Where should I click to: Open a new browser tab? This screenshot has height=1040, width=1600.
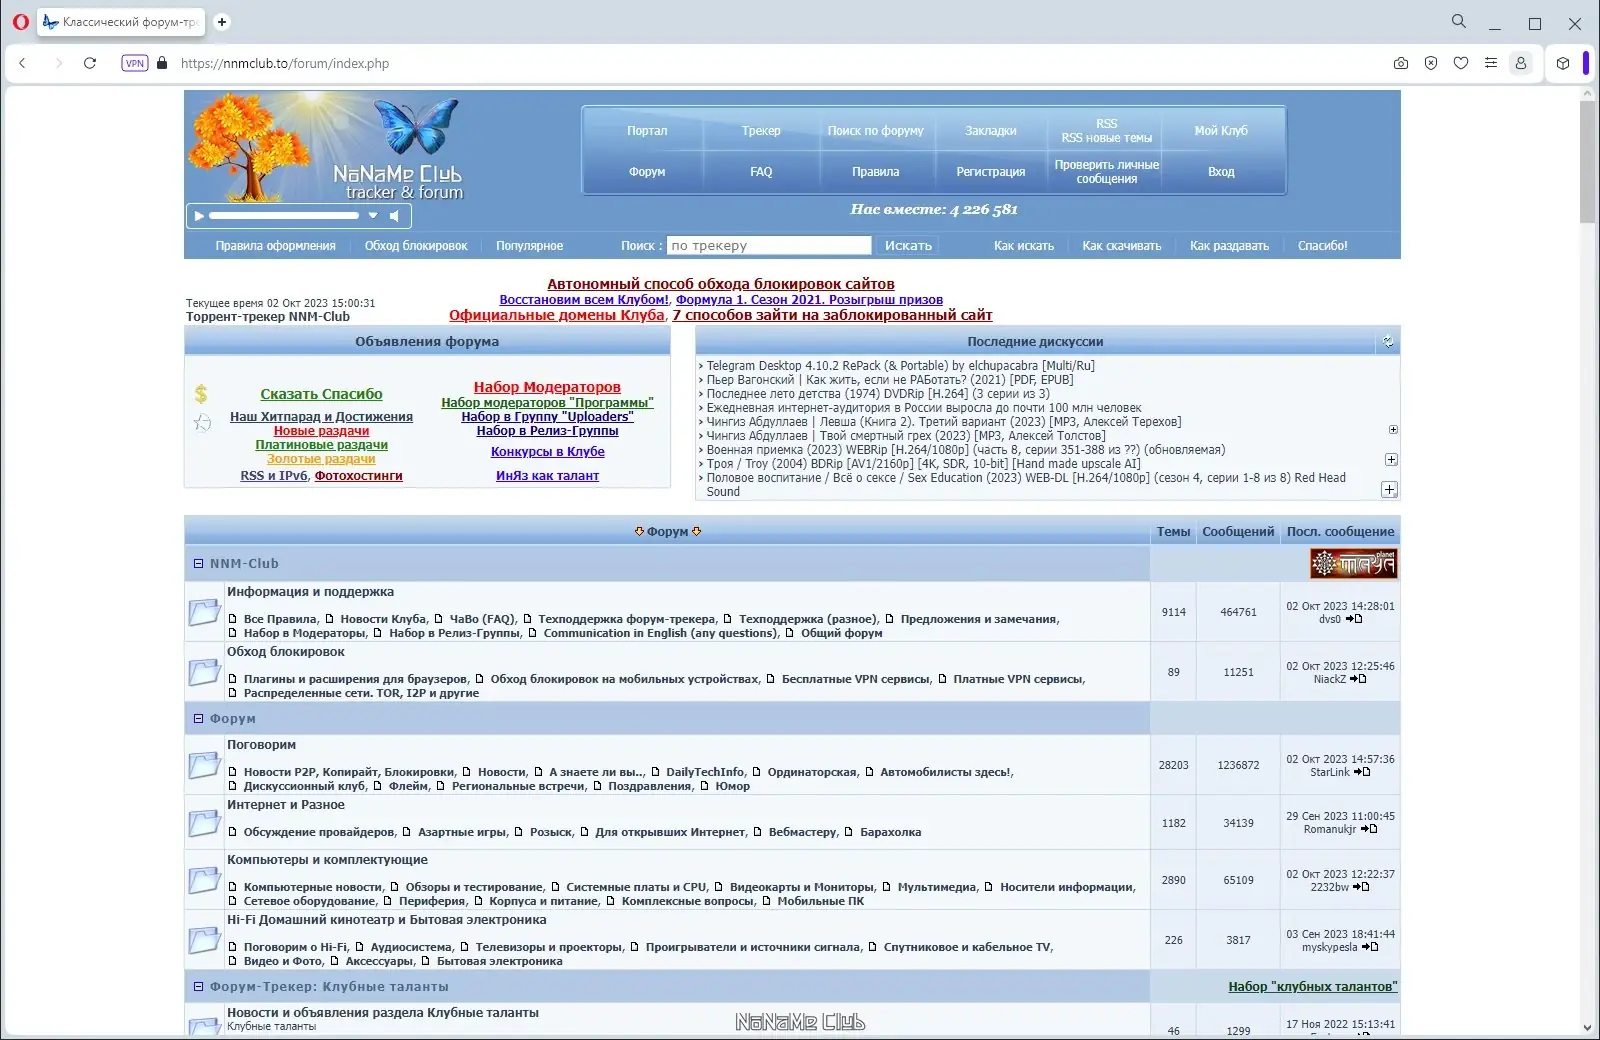tap(222, 22)
